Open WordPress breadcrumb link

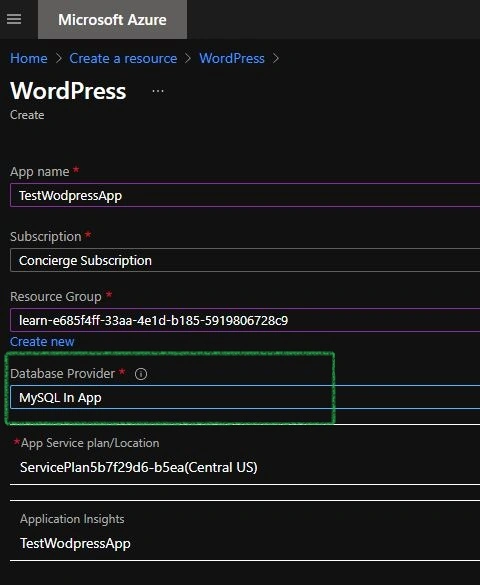(x=232, y=58)
